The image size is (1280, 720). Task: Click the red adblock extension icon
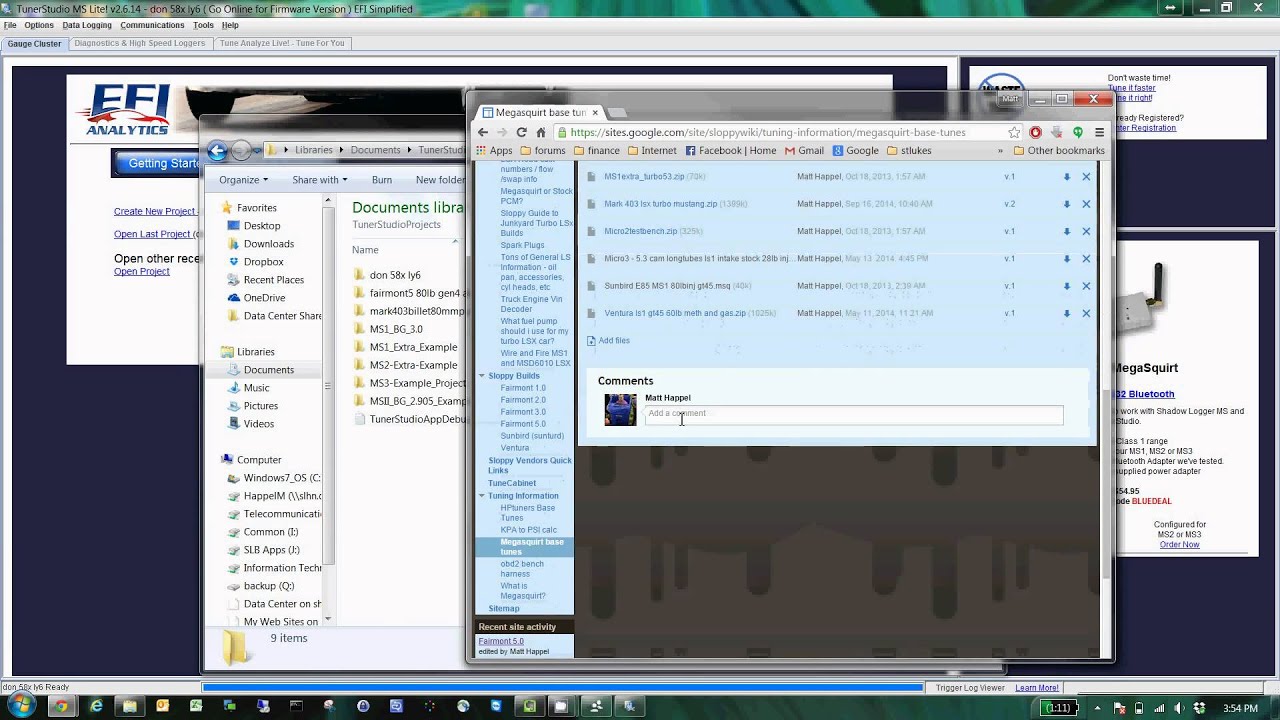pos(1036,132)
